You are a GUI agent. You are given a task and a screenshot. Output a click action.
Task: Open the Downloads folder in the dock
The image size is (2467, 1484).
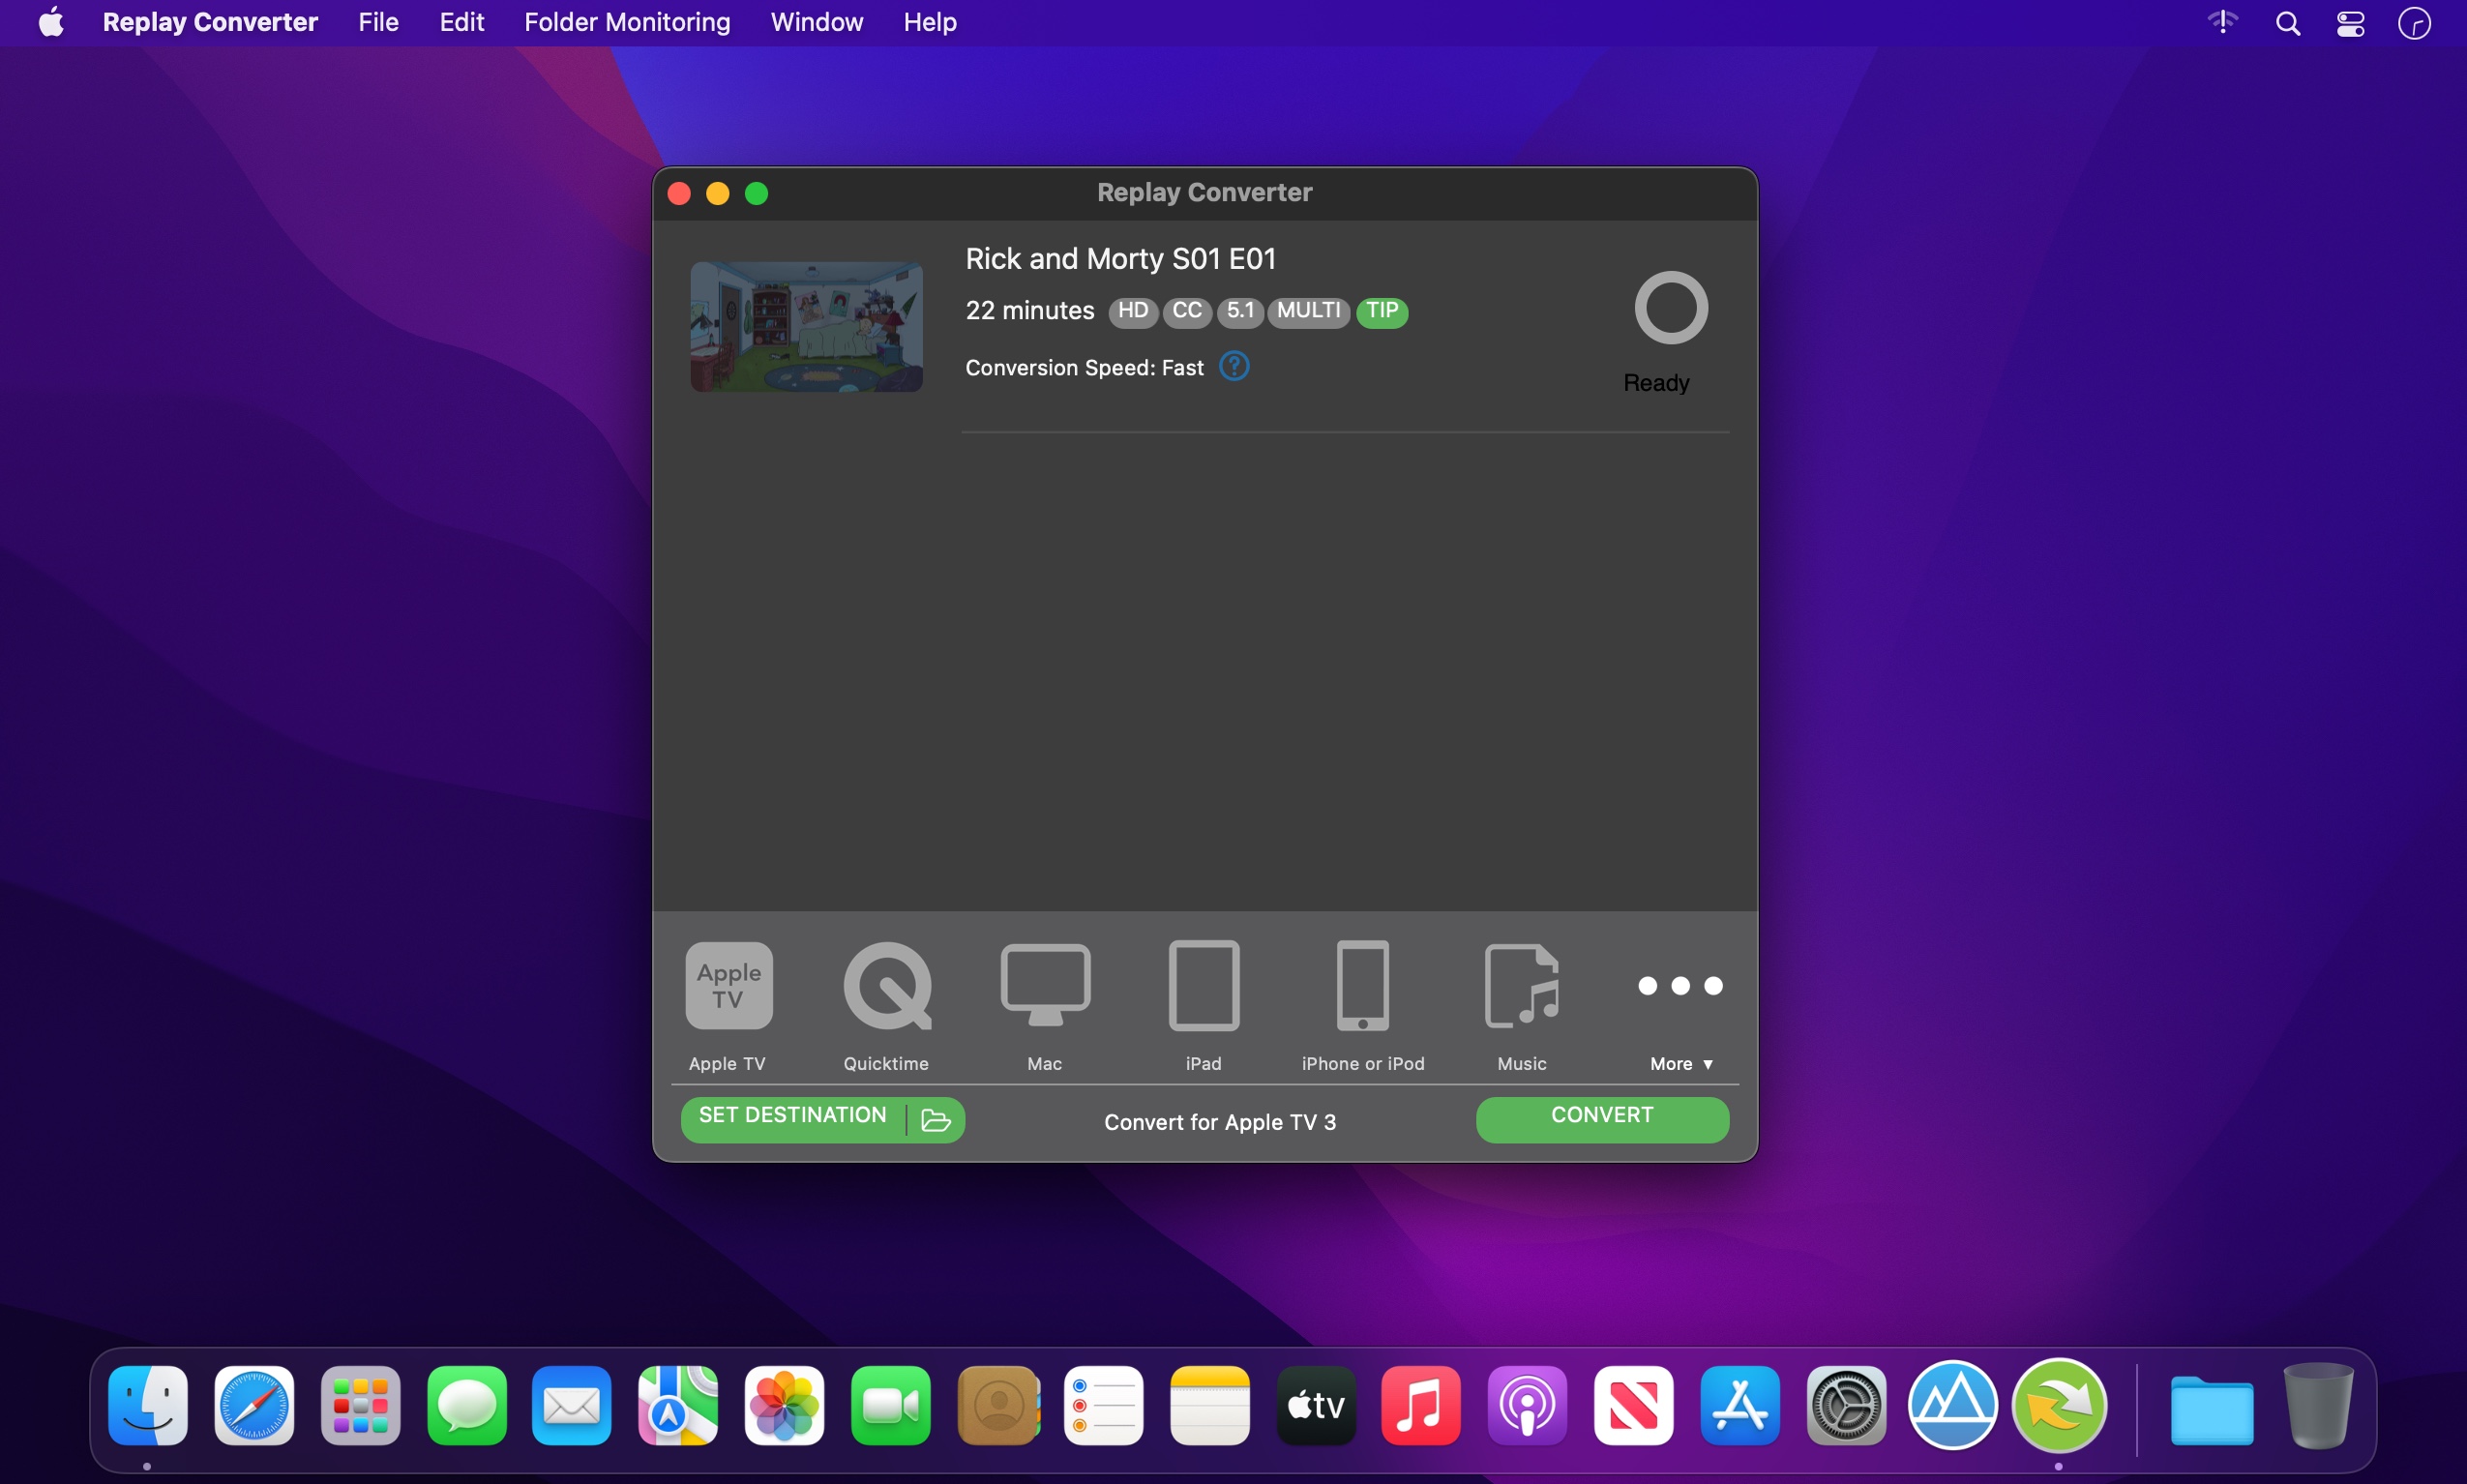(2211, 1409)
